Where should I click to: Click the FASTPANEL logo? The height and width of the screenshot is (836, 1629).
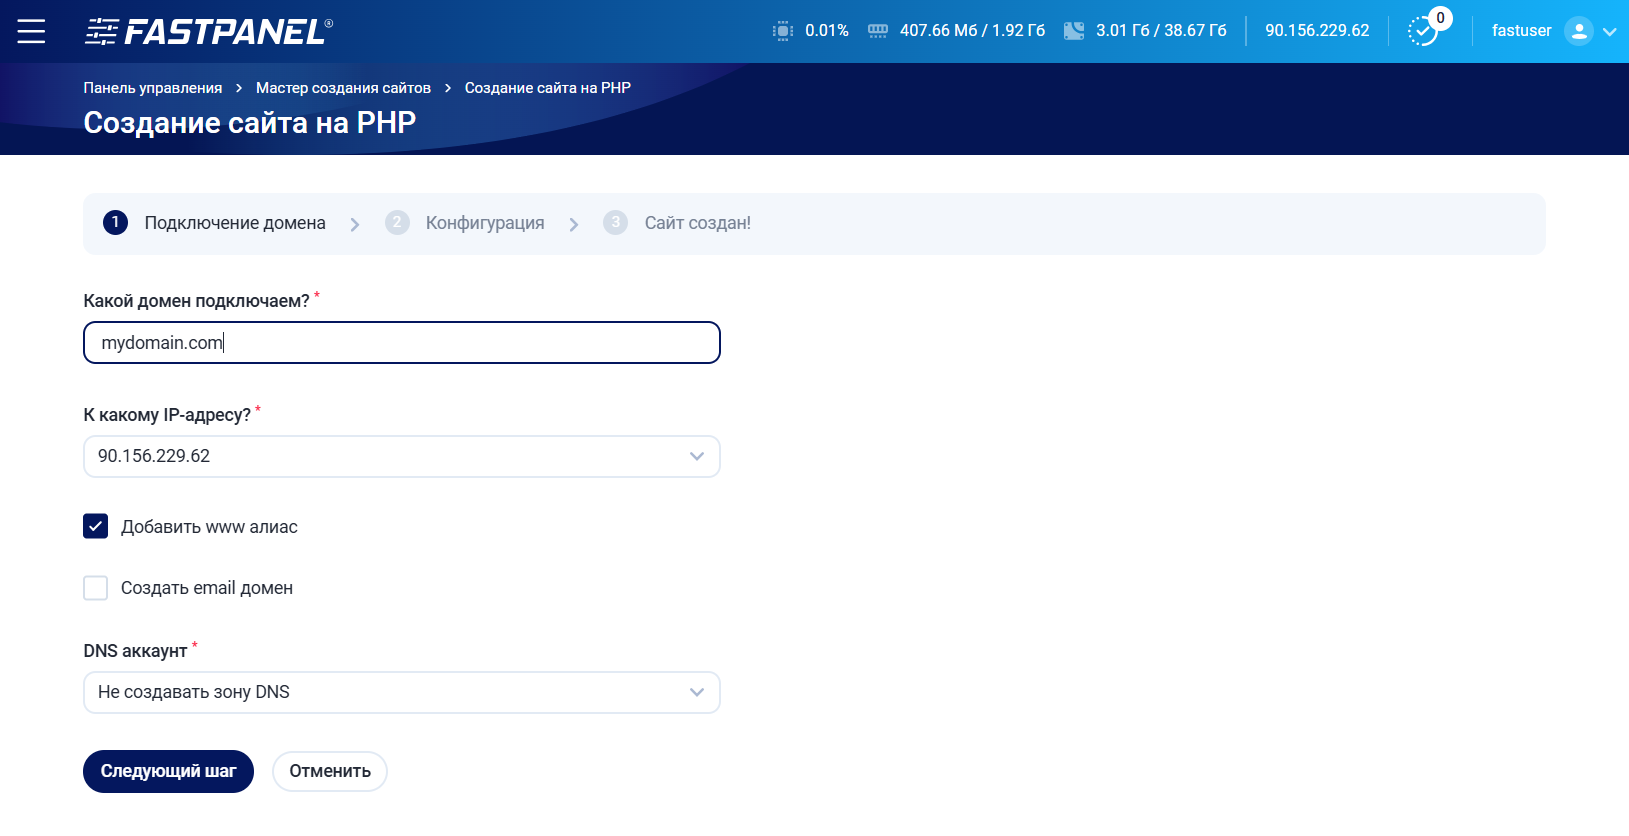click(x=208, y=32)
